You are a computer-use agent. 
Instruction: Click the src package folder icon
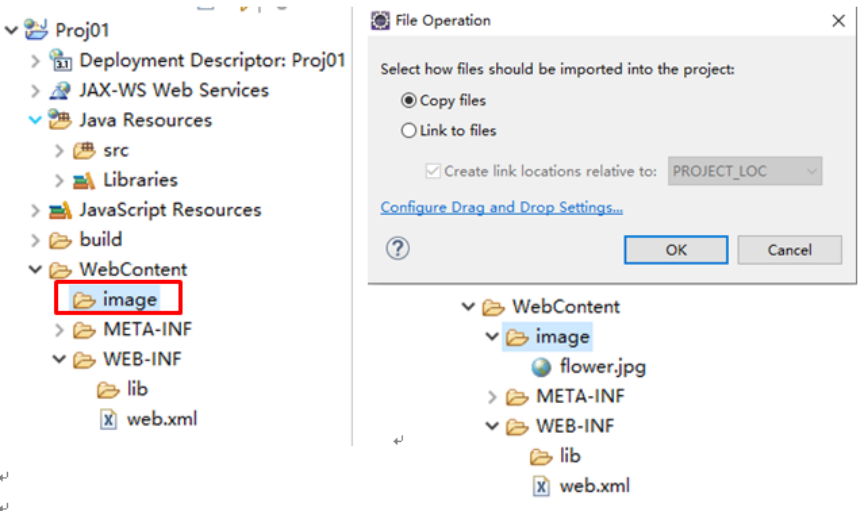84,150
